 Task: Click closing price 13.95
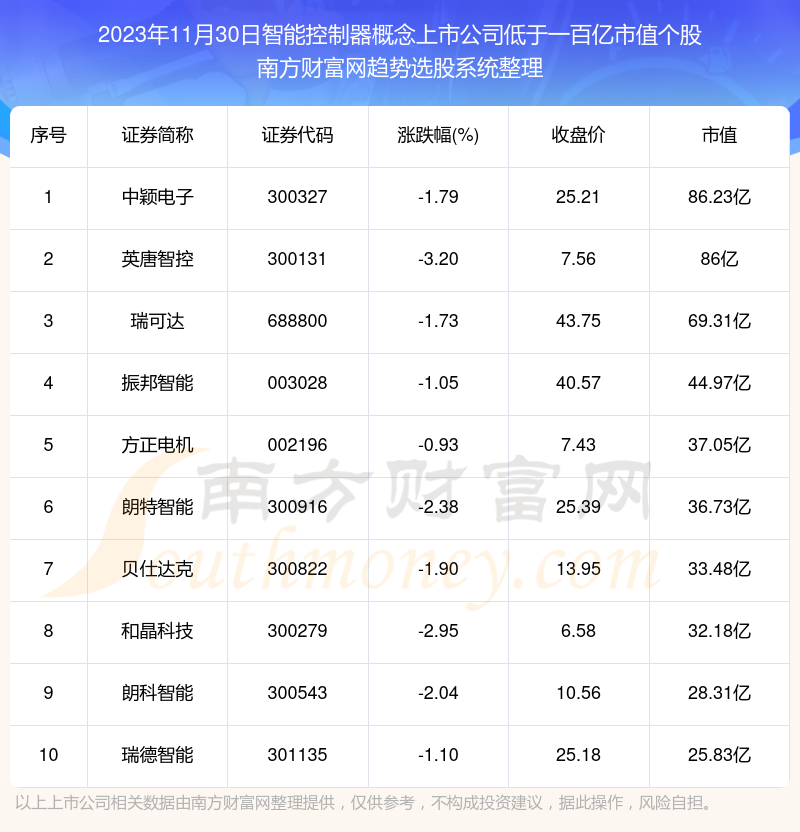tap(578, 570)
